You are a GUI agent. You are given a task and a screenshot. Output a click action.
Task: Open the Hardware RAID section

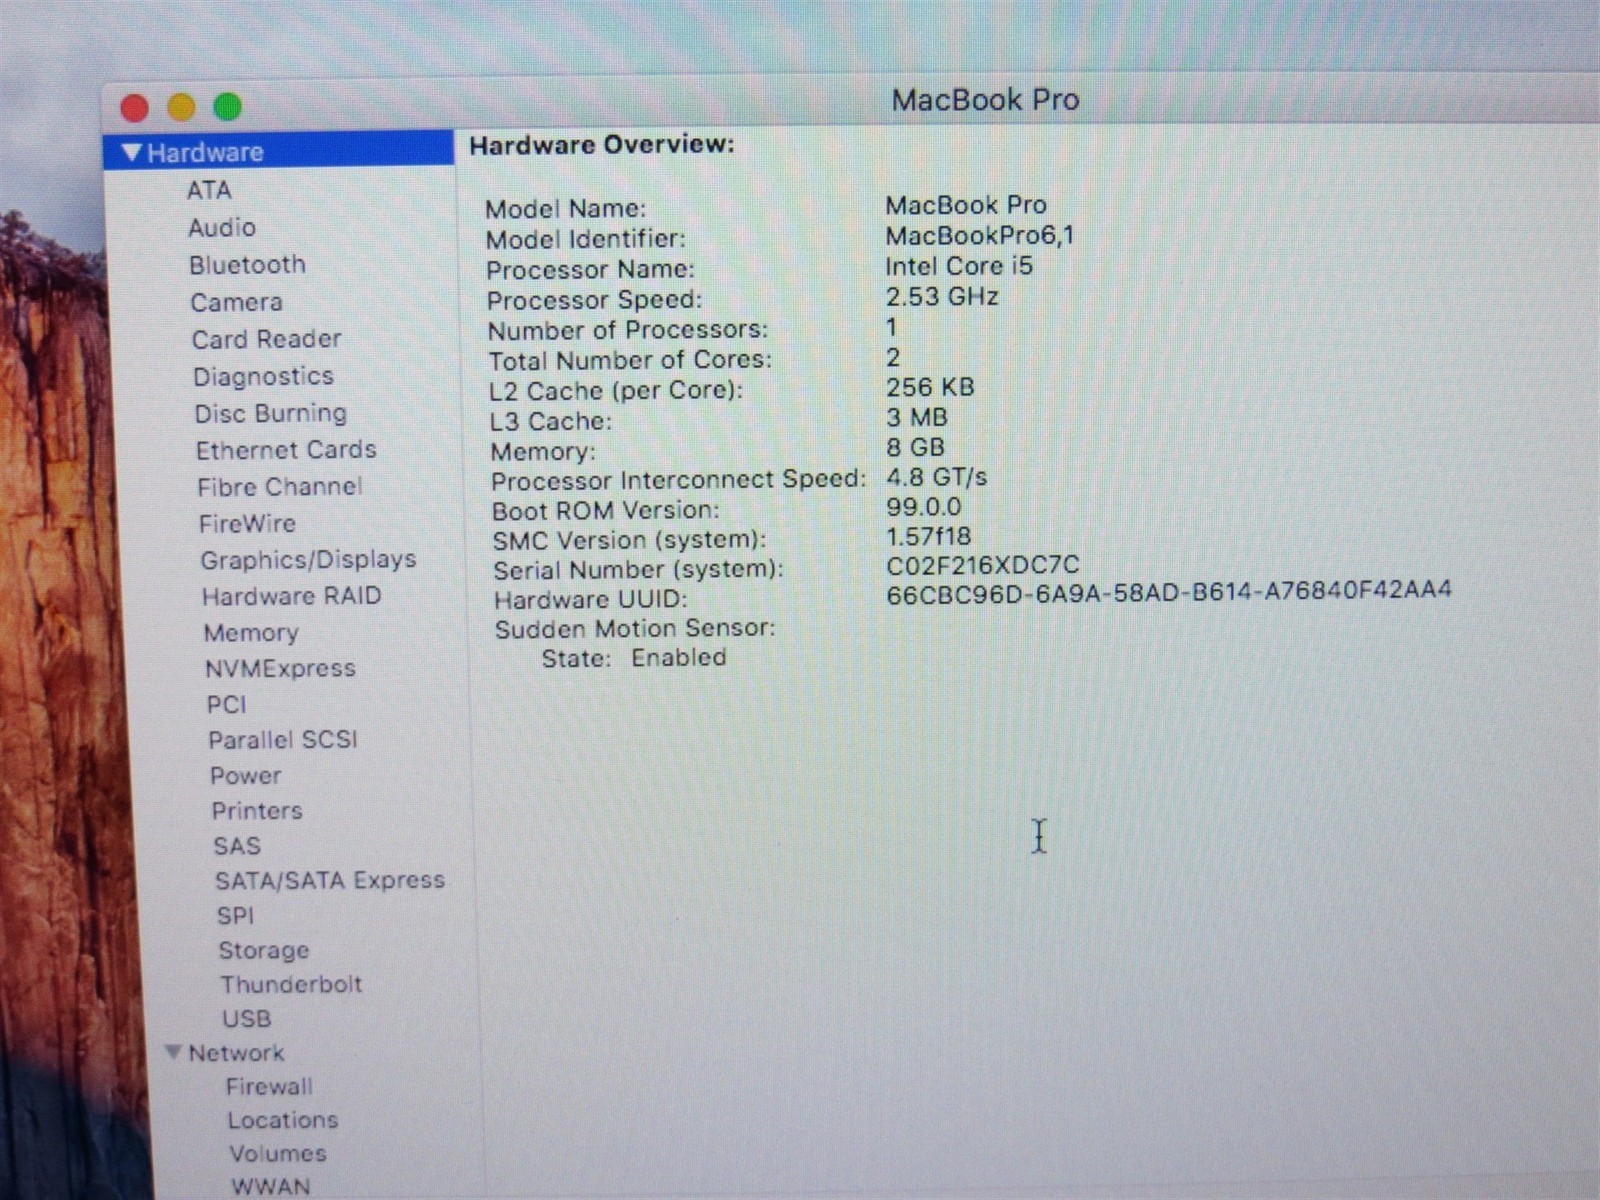(x=291, y=596)
